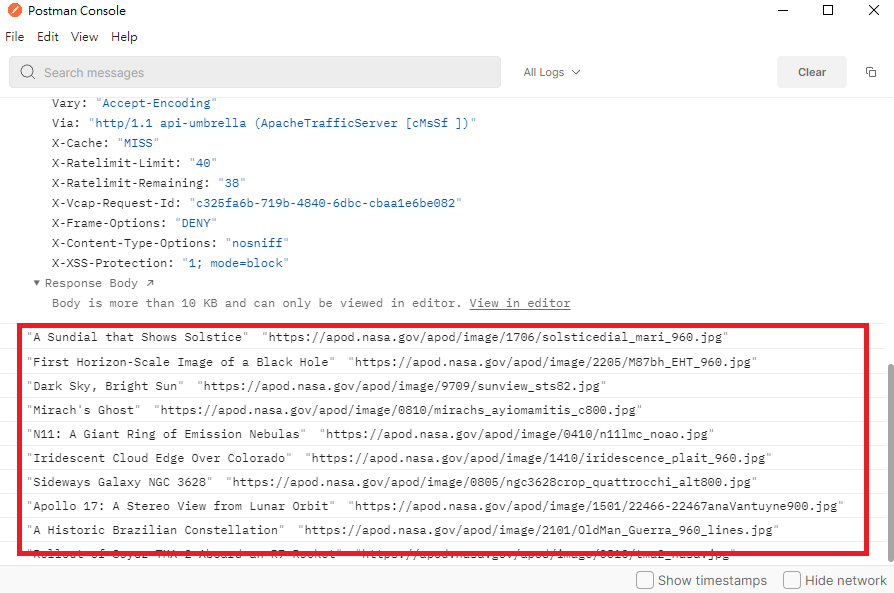Open the Help menu

[x=124, y=36]
